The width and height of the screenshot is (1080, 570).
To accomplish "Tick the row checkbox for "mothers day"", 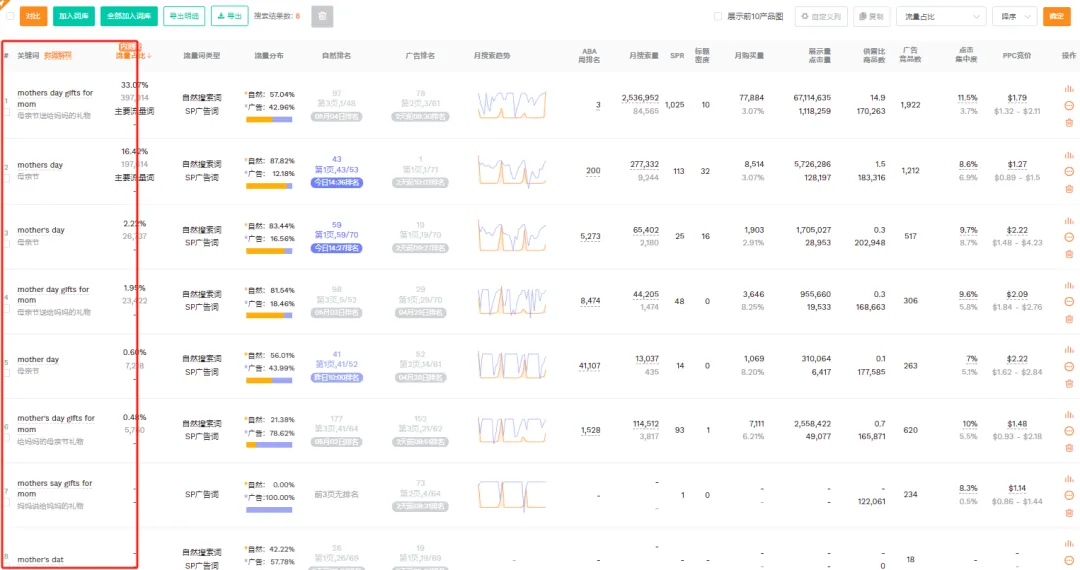I will click(x=6, y=178).
